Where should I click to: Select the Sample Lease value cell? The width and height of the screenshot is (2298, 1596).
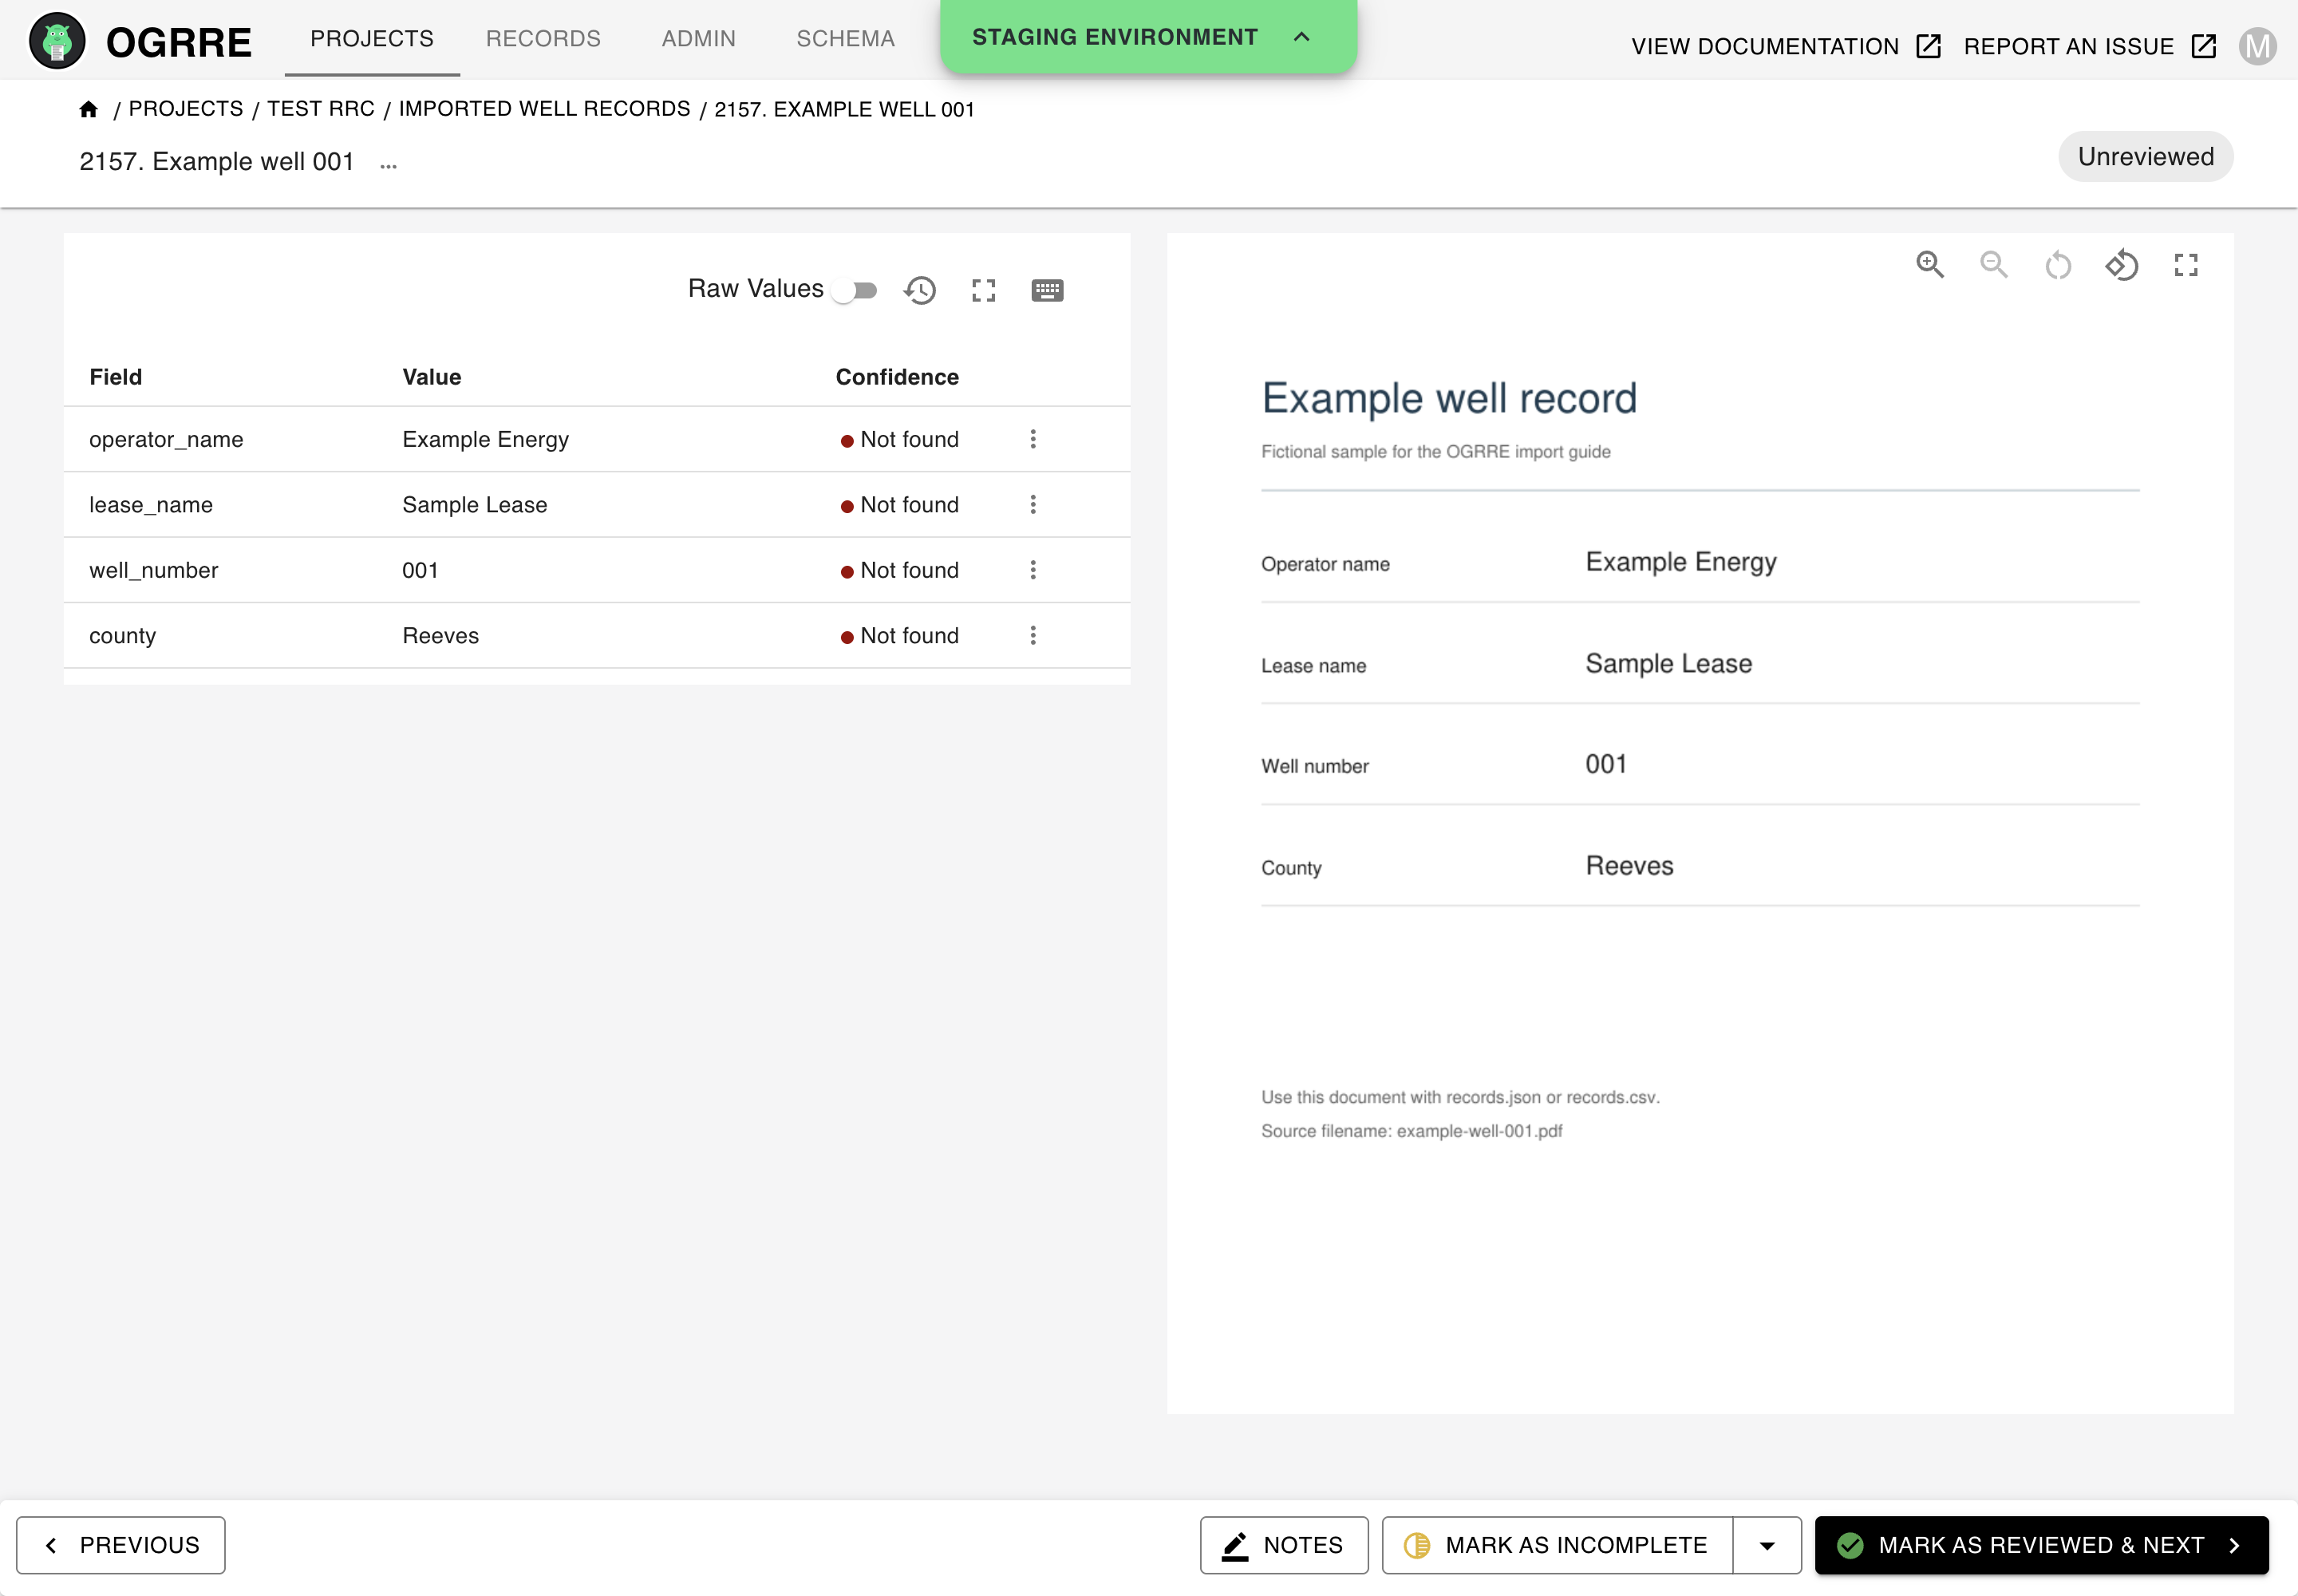tap(474, 504)
